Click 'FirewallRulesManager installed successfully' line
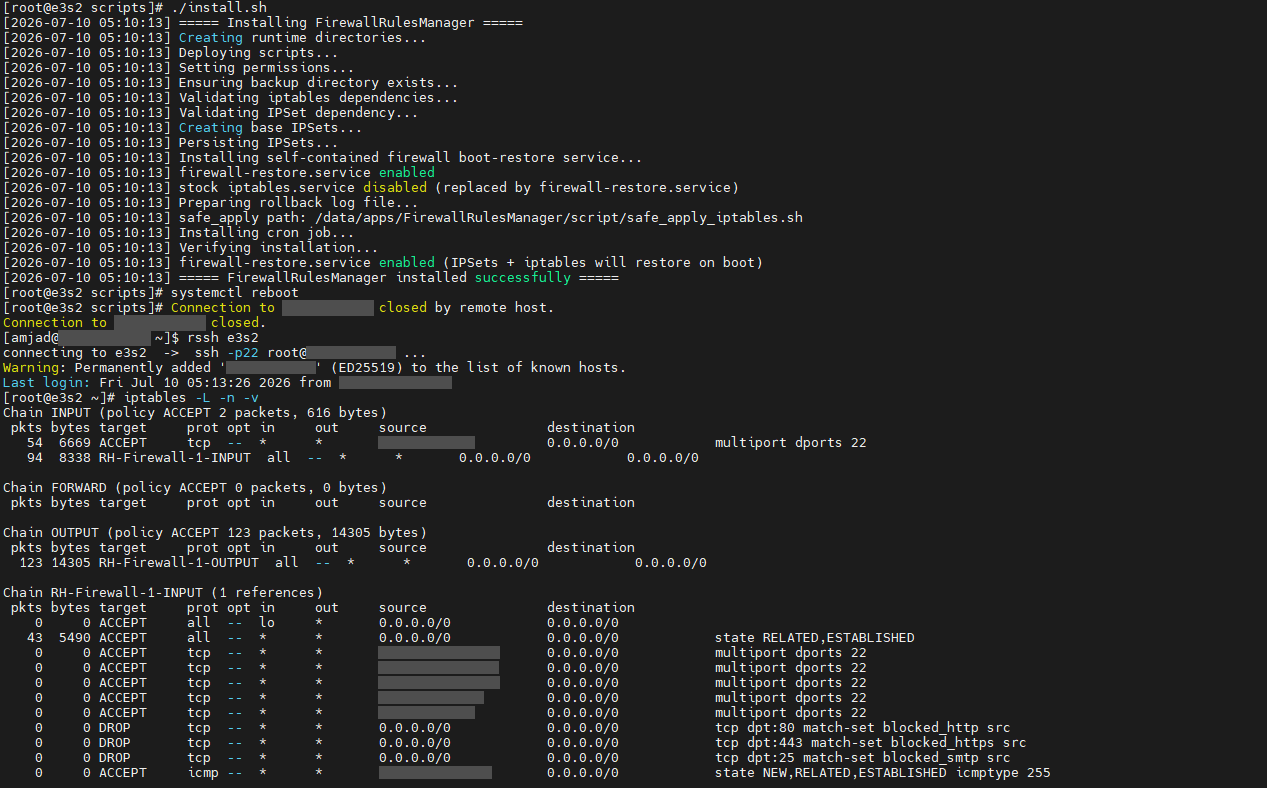The image size is (1267, 788). pyautogui.click(x=311, y=277)
